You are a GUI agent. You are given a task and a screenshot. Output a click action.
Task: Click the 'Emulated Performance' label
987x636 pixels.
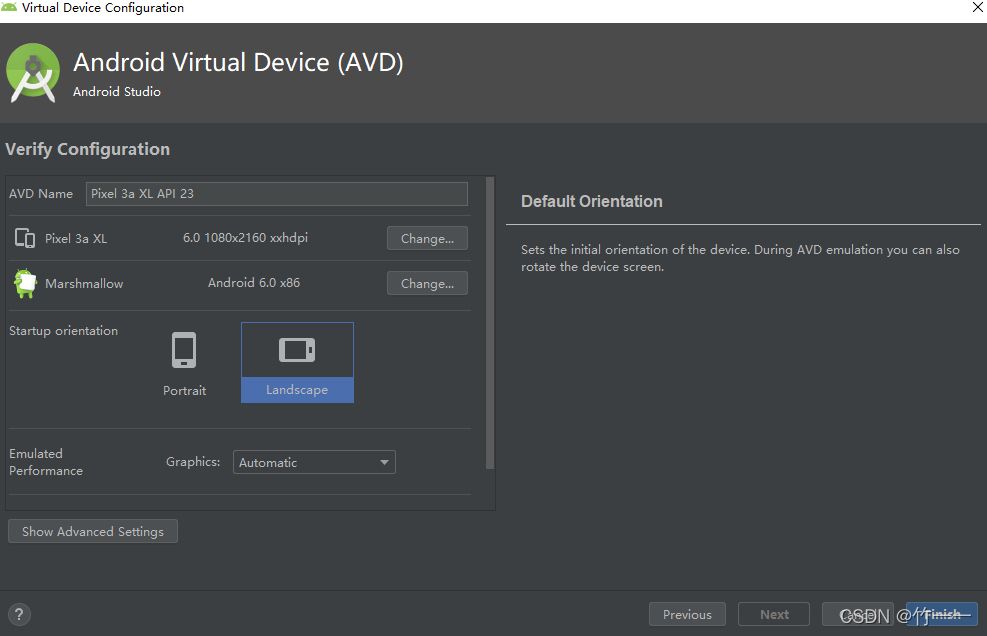(46, 462)
